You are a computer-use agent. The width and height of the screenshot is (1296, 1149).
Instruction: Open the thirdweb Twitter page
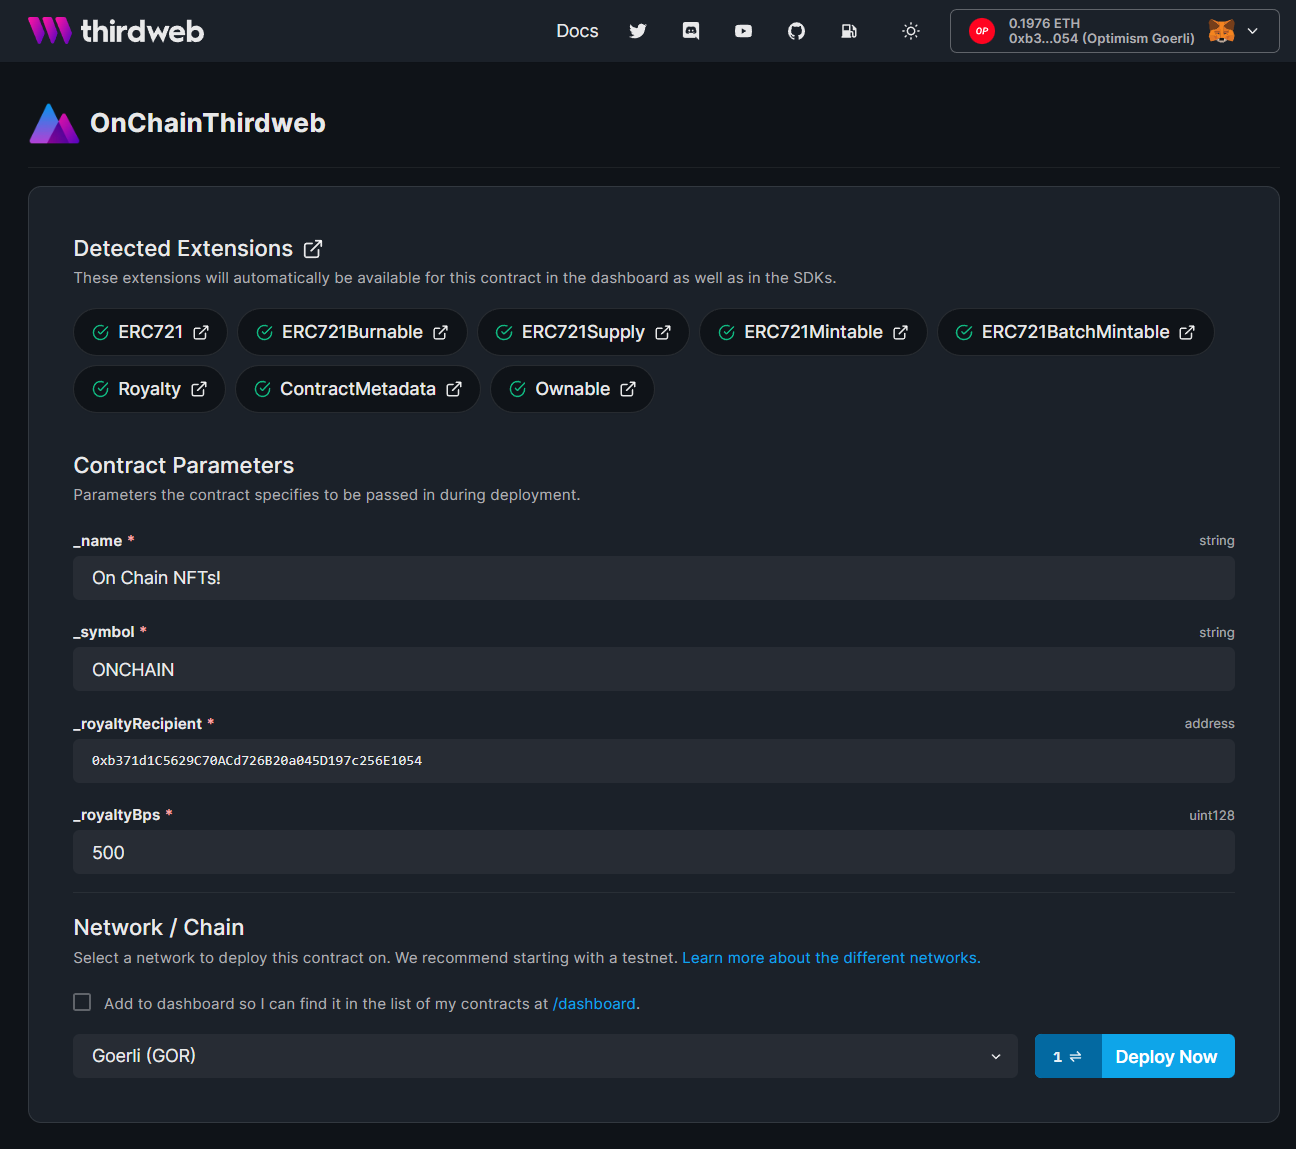[638, 31]
